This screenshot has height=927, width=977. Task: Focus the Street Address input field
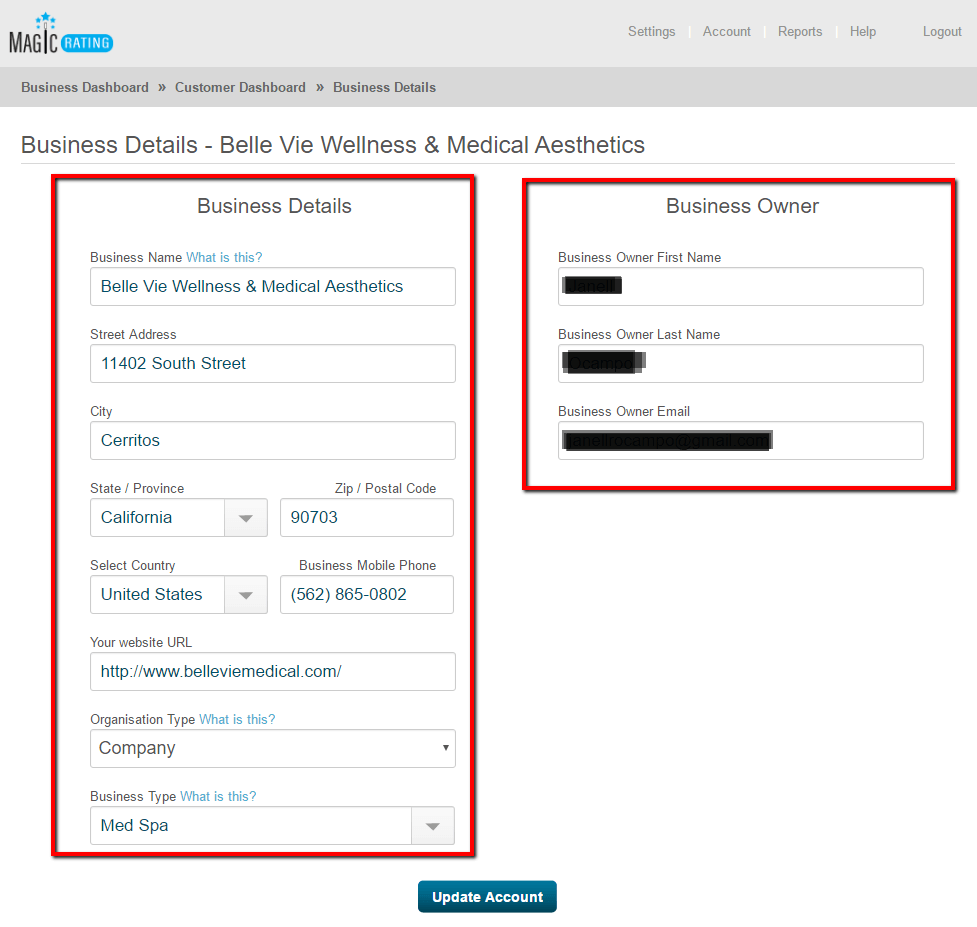click(273, 364)
